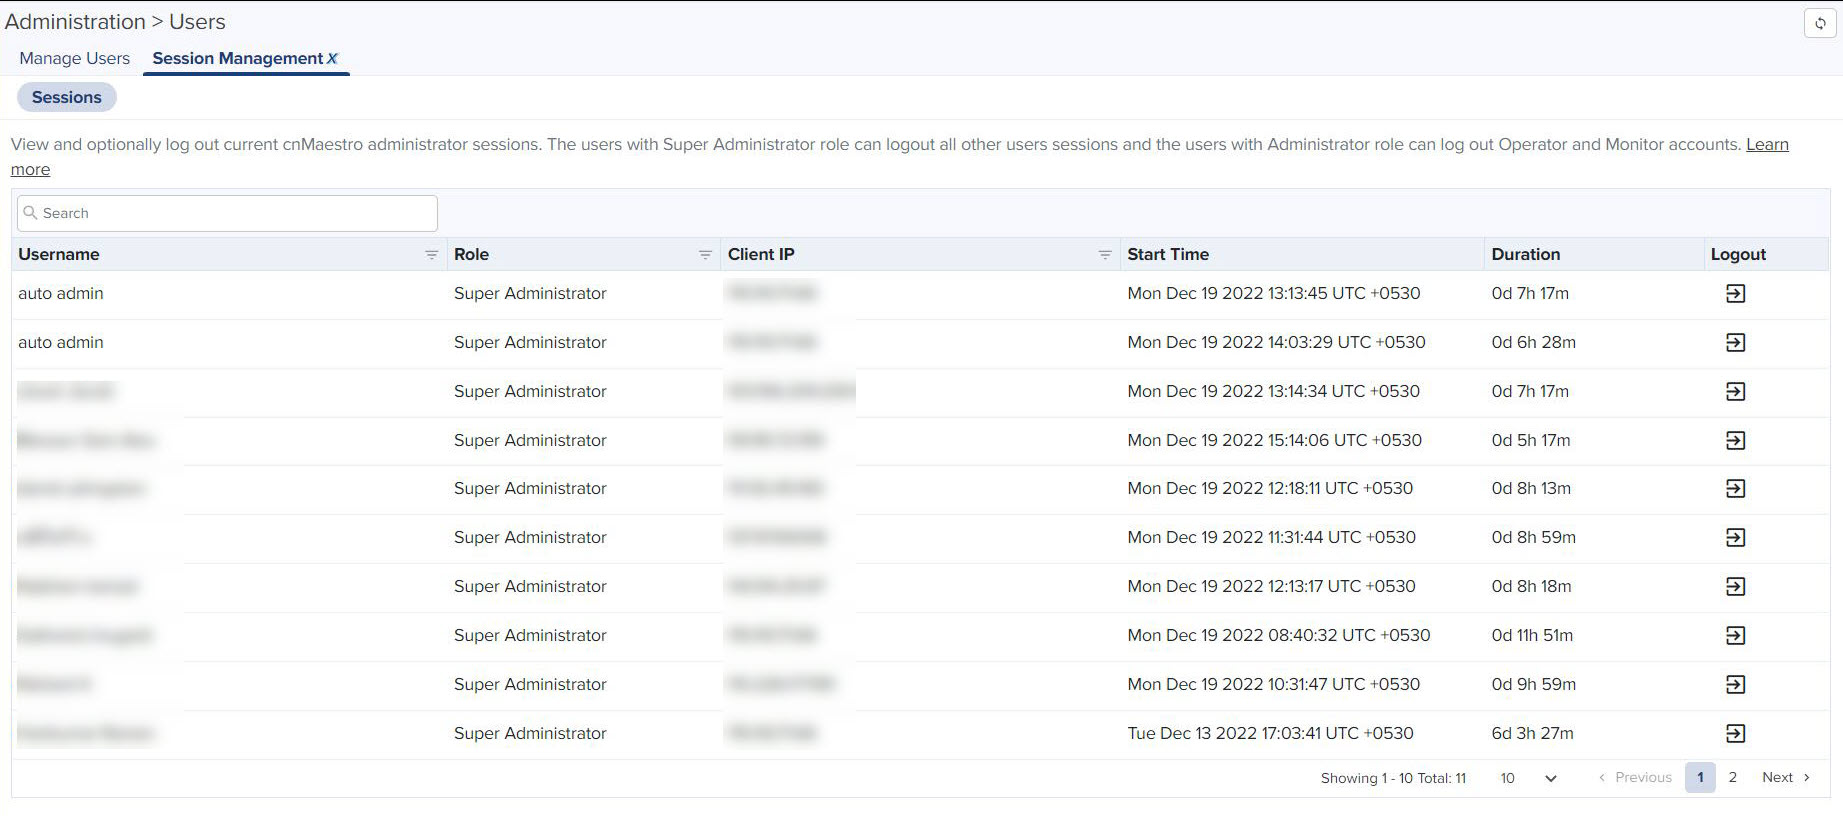Log out the session started at 08:40:32
This screenshot has width=1843, height=816.
(x=1735, y=636)
